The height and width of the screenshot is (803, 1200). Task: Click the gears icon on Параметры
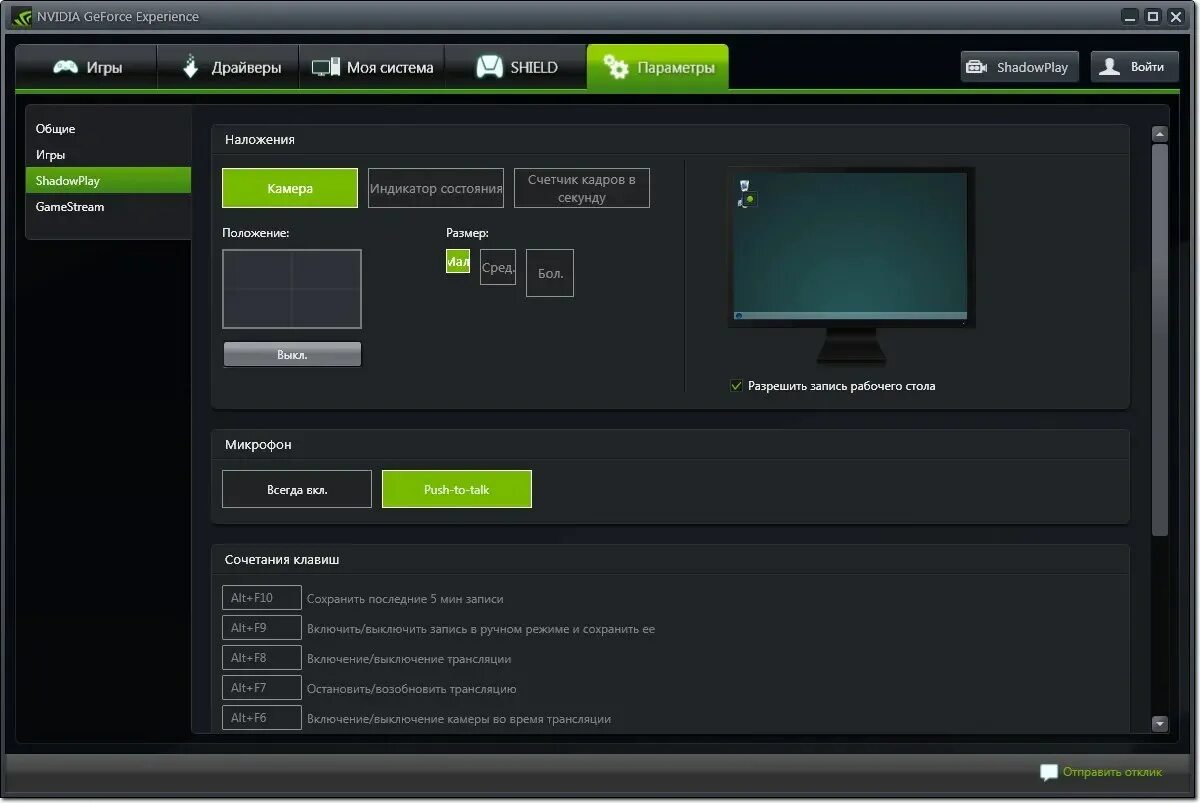coord(616,68)
